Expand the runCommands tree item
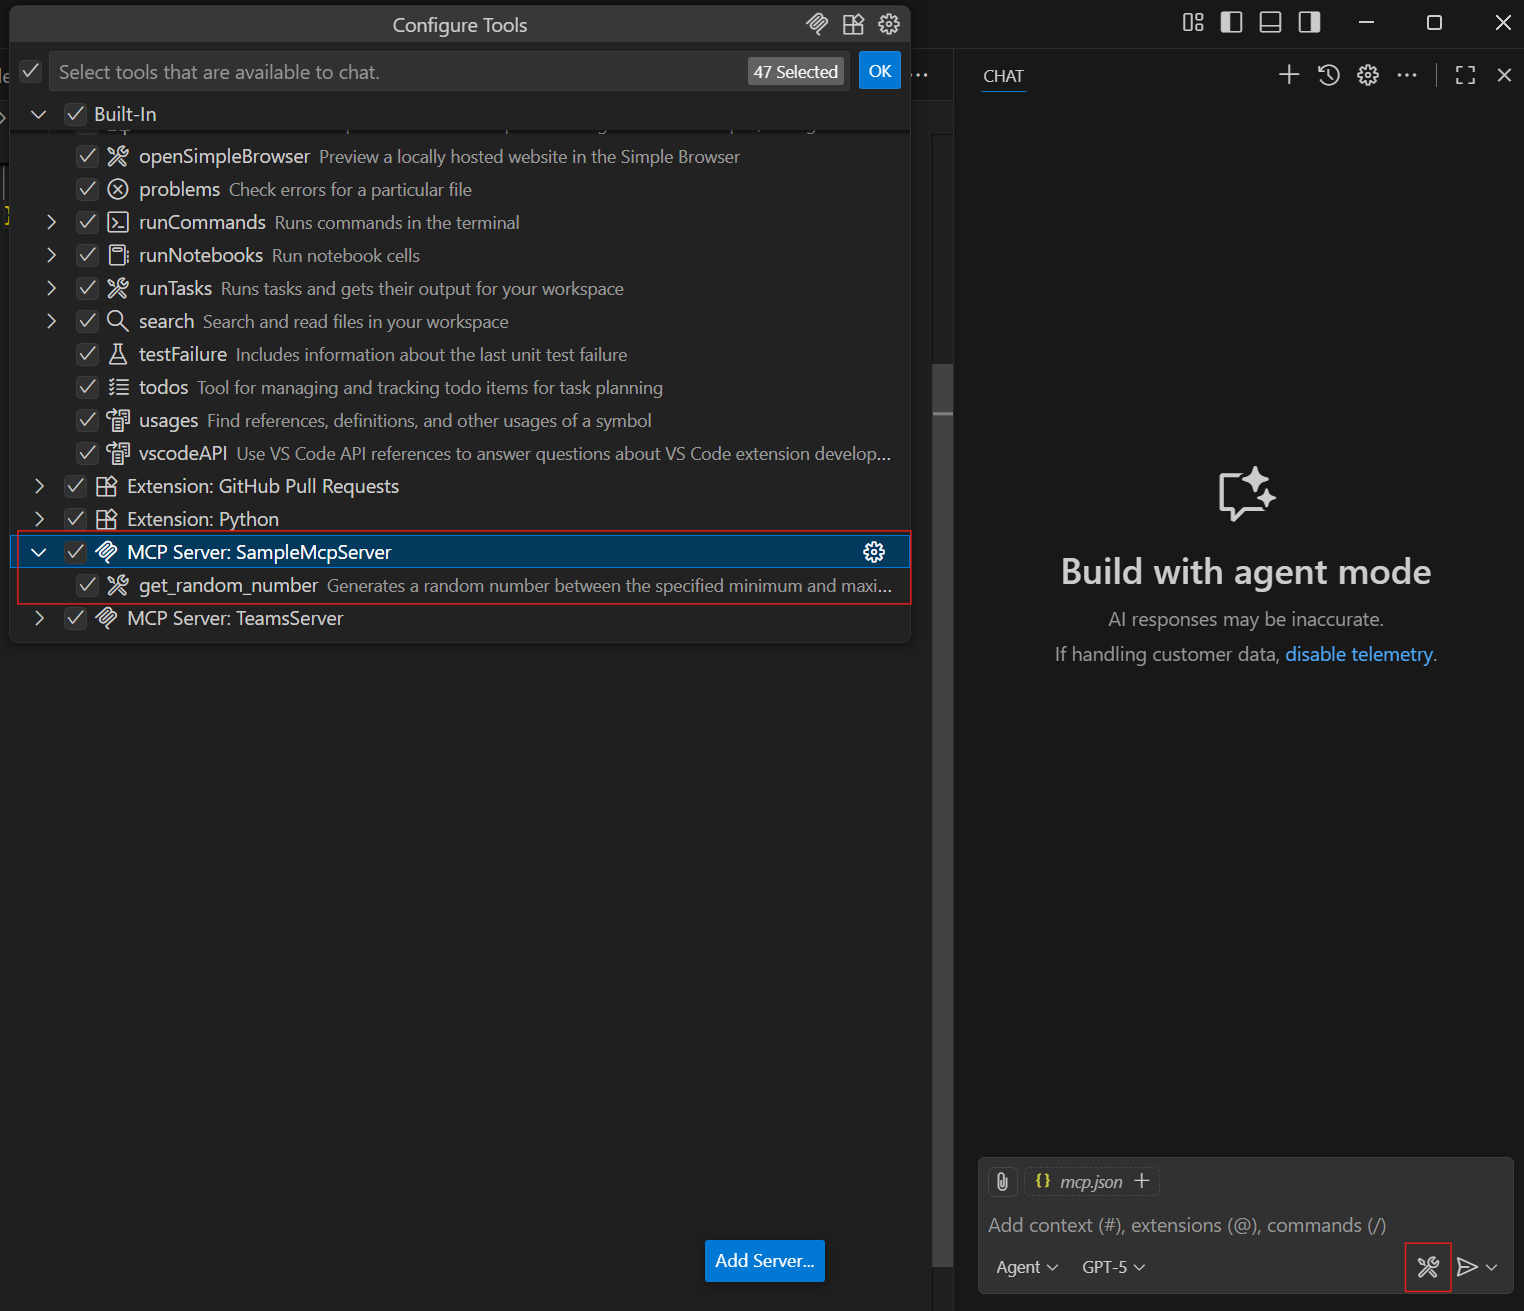 pyautogui.click(x=51, y=222)
